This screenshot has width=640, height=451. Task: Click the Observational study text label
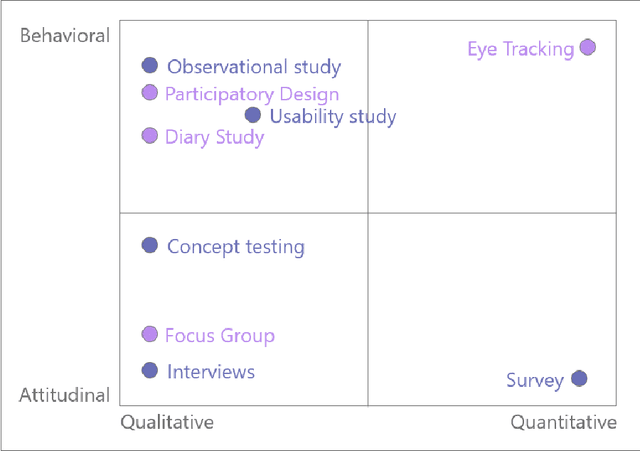pos(254,68)
